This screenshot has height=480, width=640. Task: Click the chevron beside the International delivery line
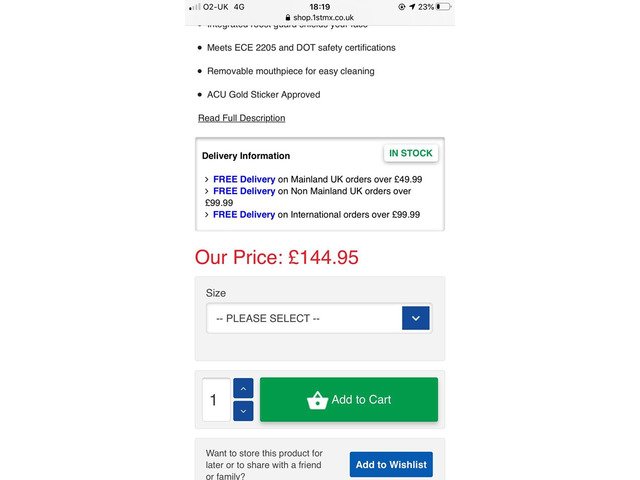click(x=206, y=214)
